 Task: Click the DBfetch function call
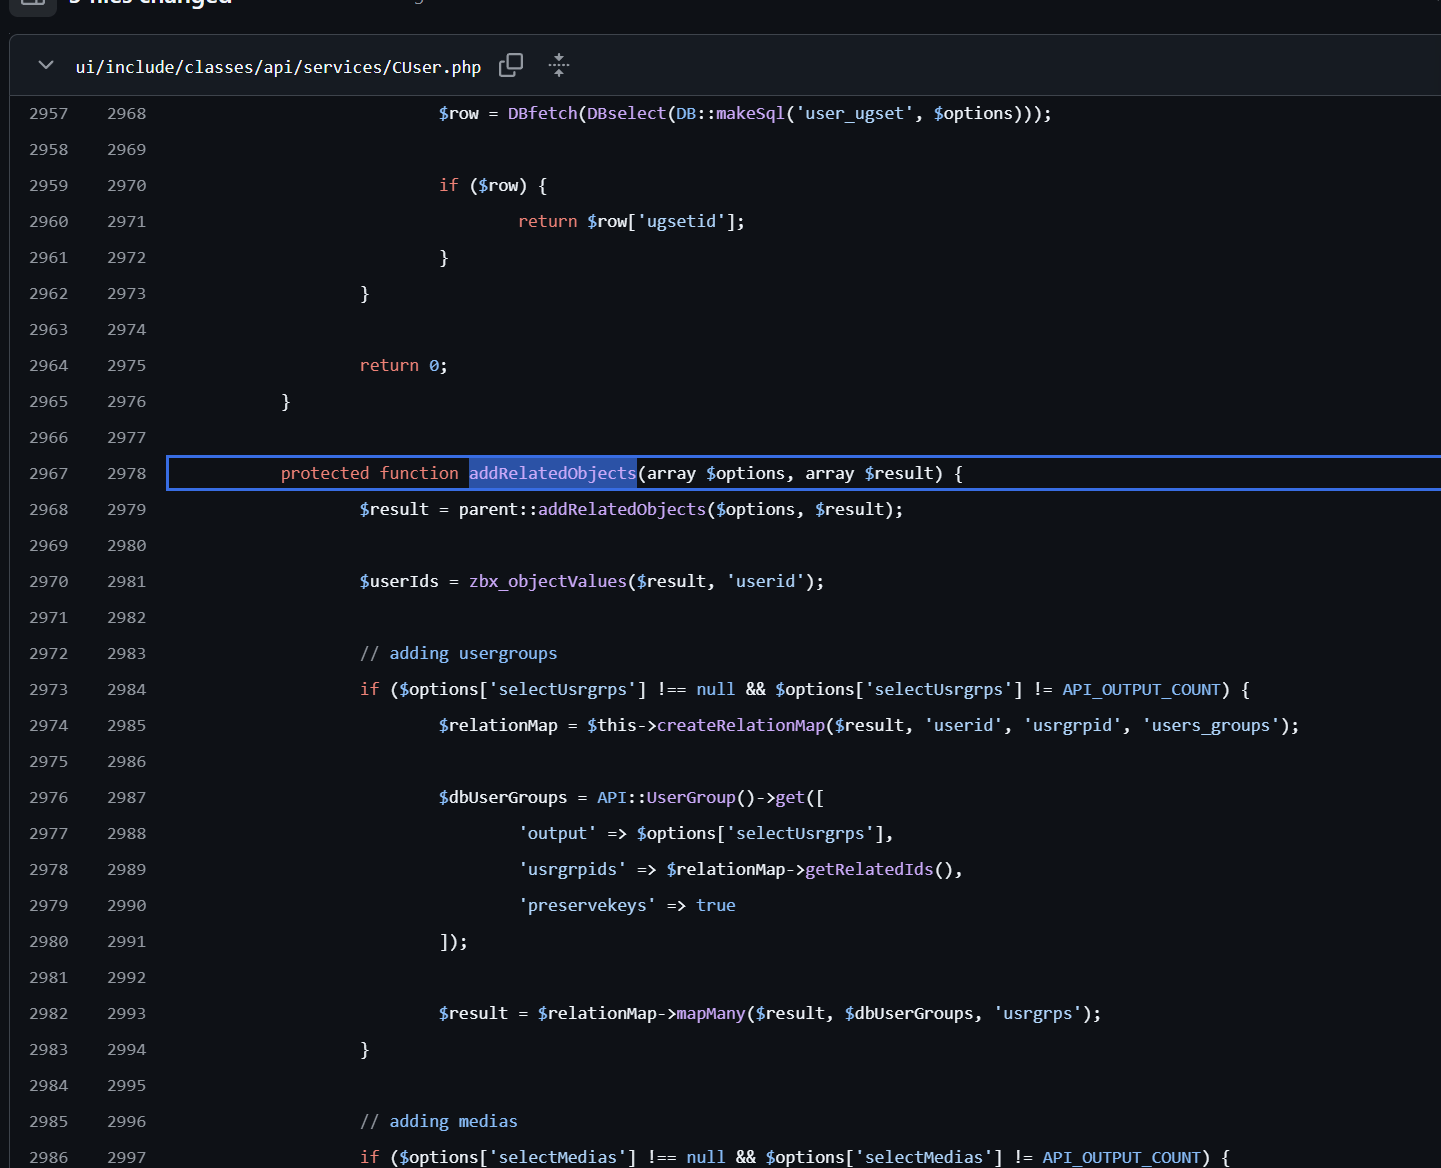click(542, 113)
